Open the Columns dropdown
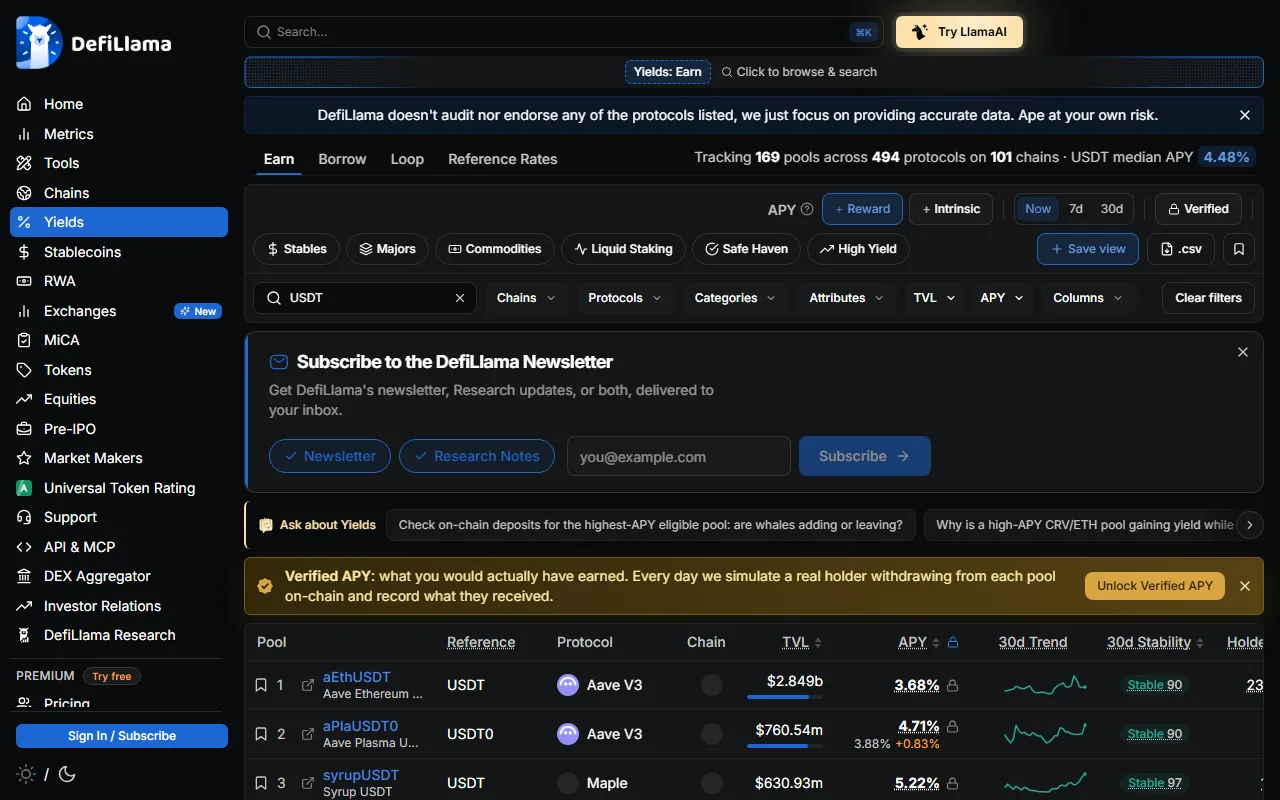 (1088, 298)
